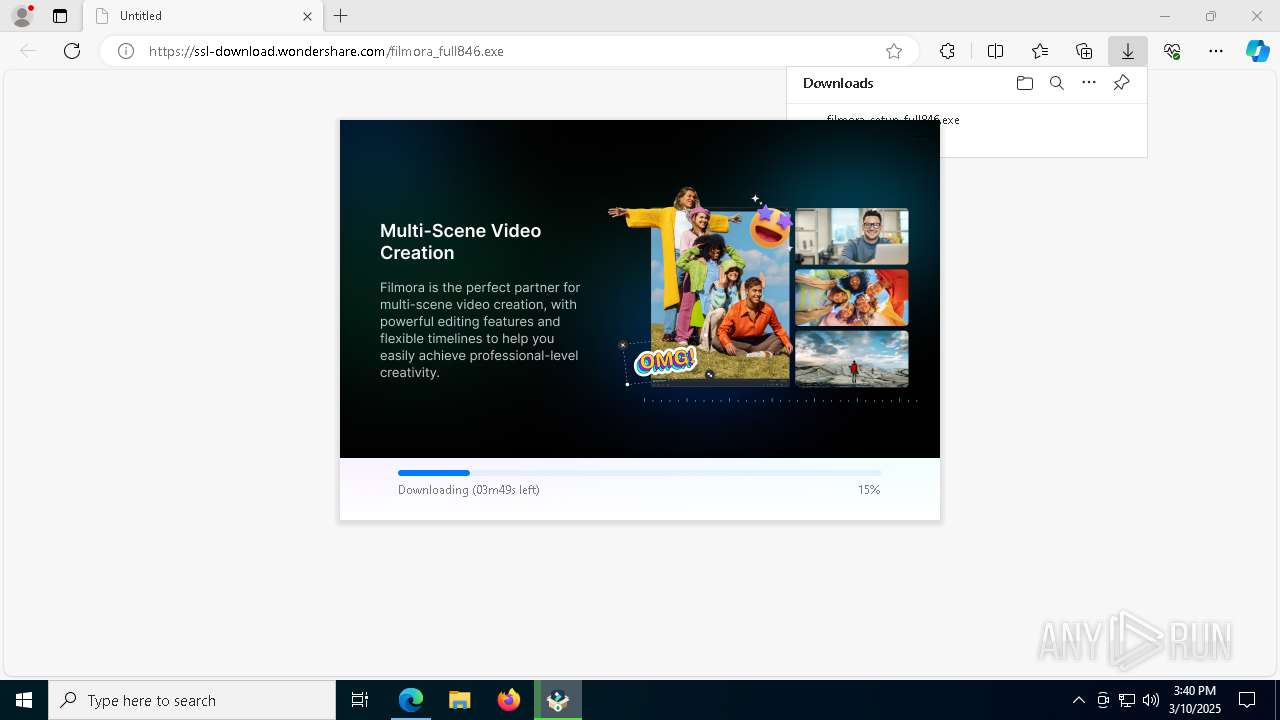
Task: Open Browser essentials heart icon
Action: click(x=1172, y=51)
